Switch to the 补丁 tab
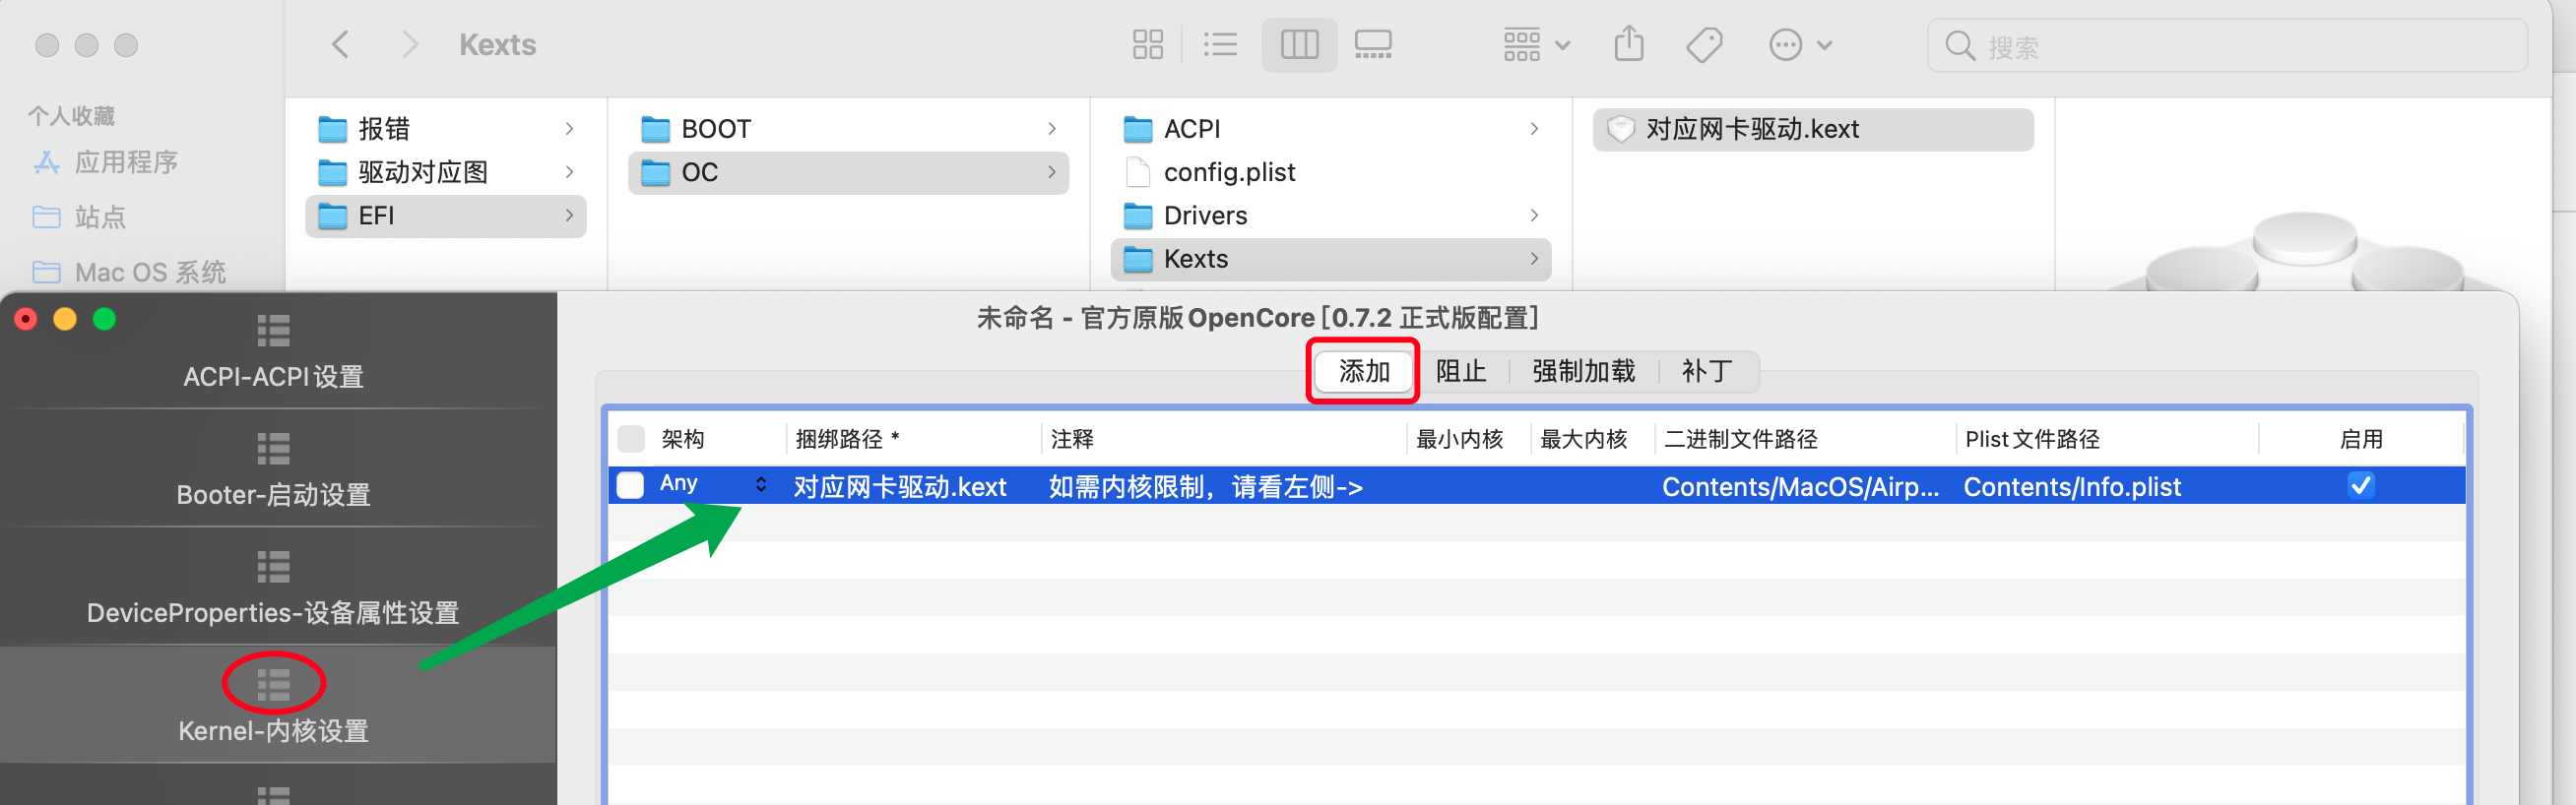 pos(1706,371)
